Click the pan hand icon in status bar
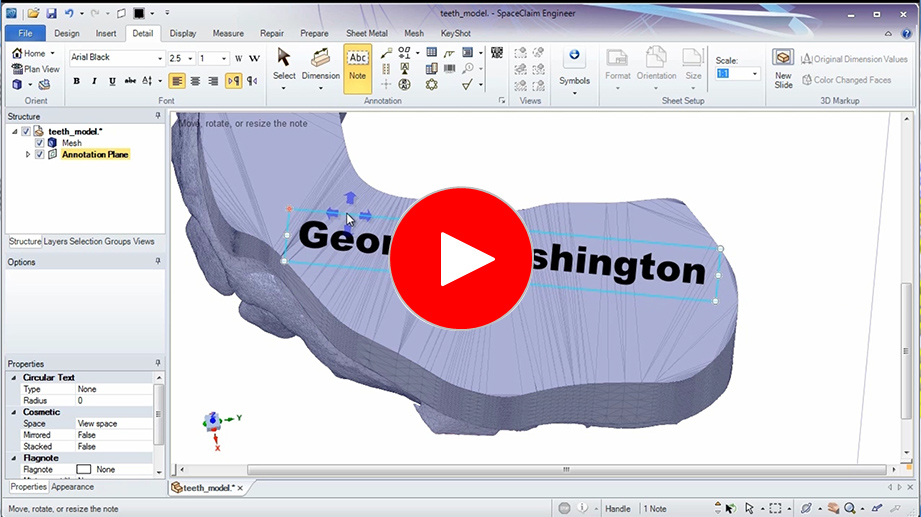 point(833,508)
